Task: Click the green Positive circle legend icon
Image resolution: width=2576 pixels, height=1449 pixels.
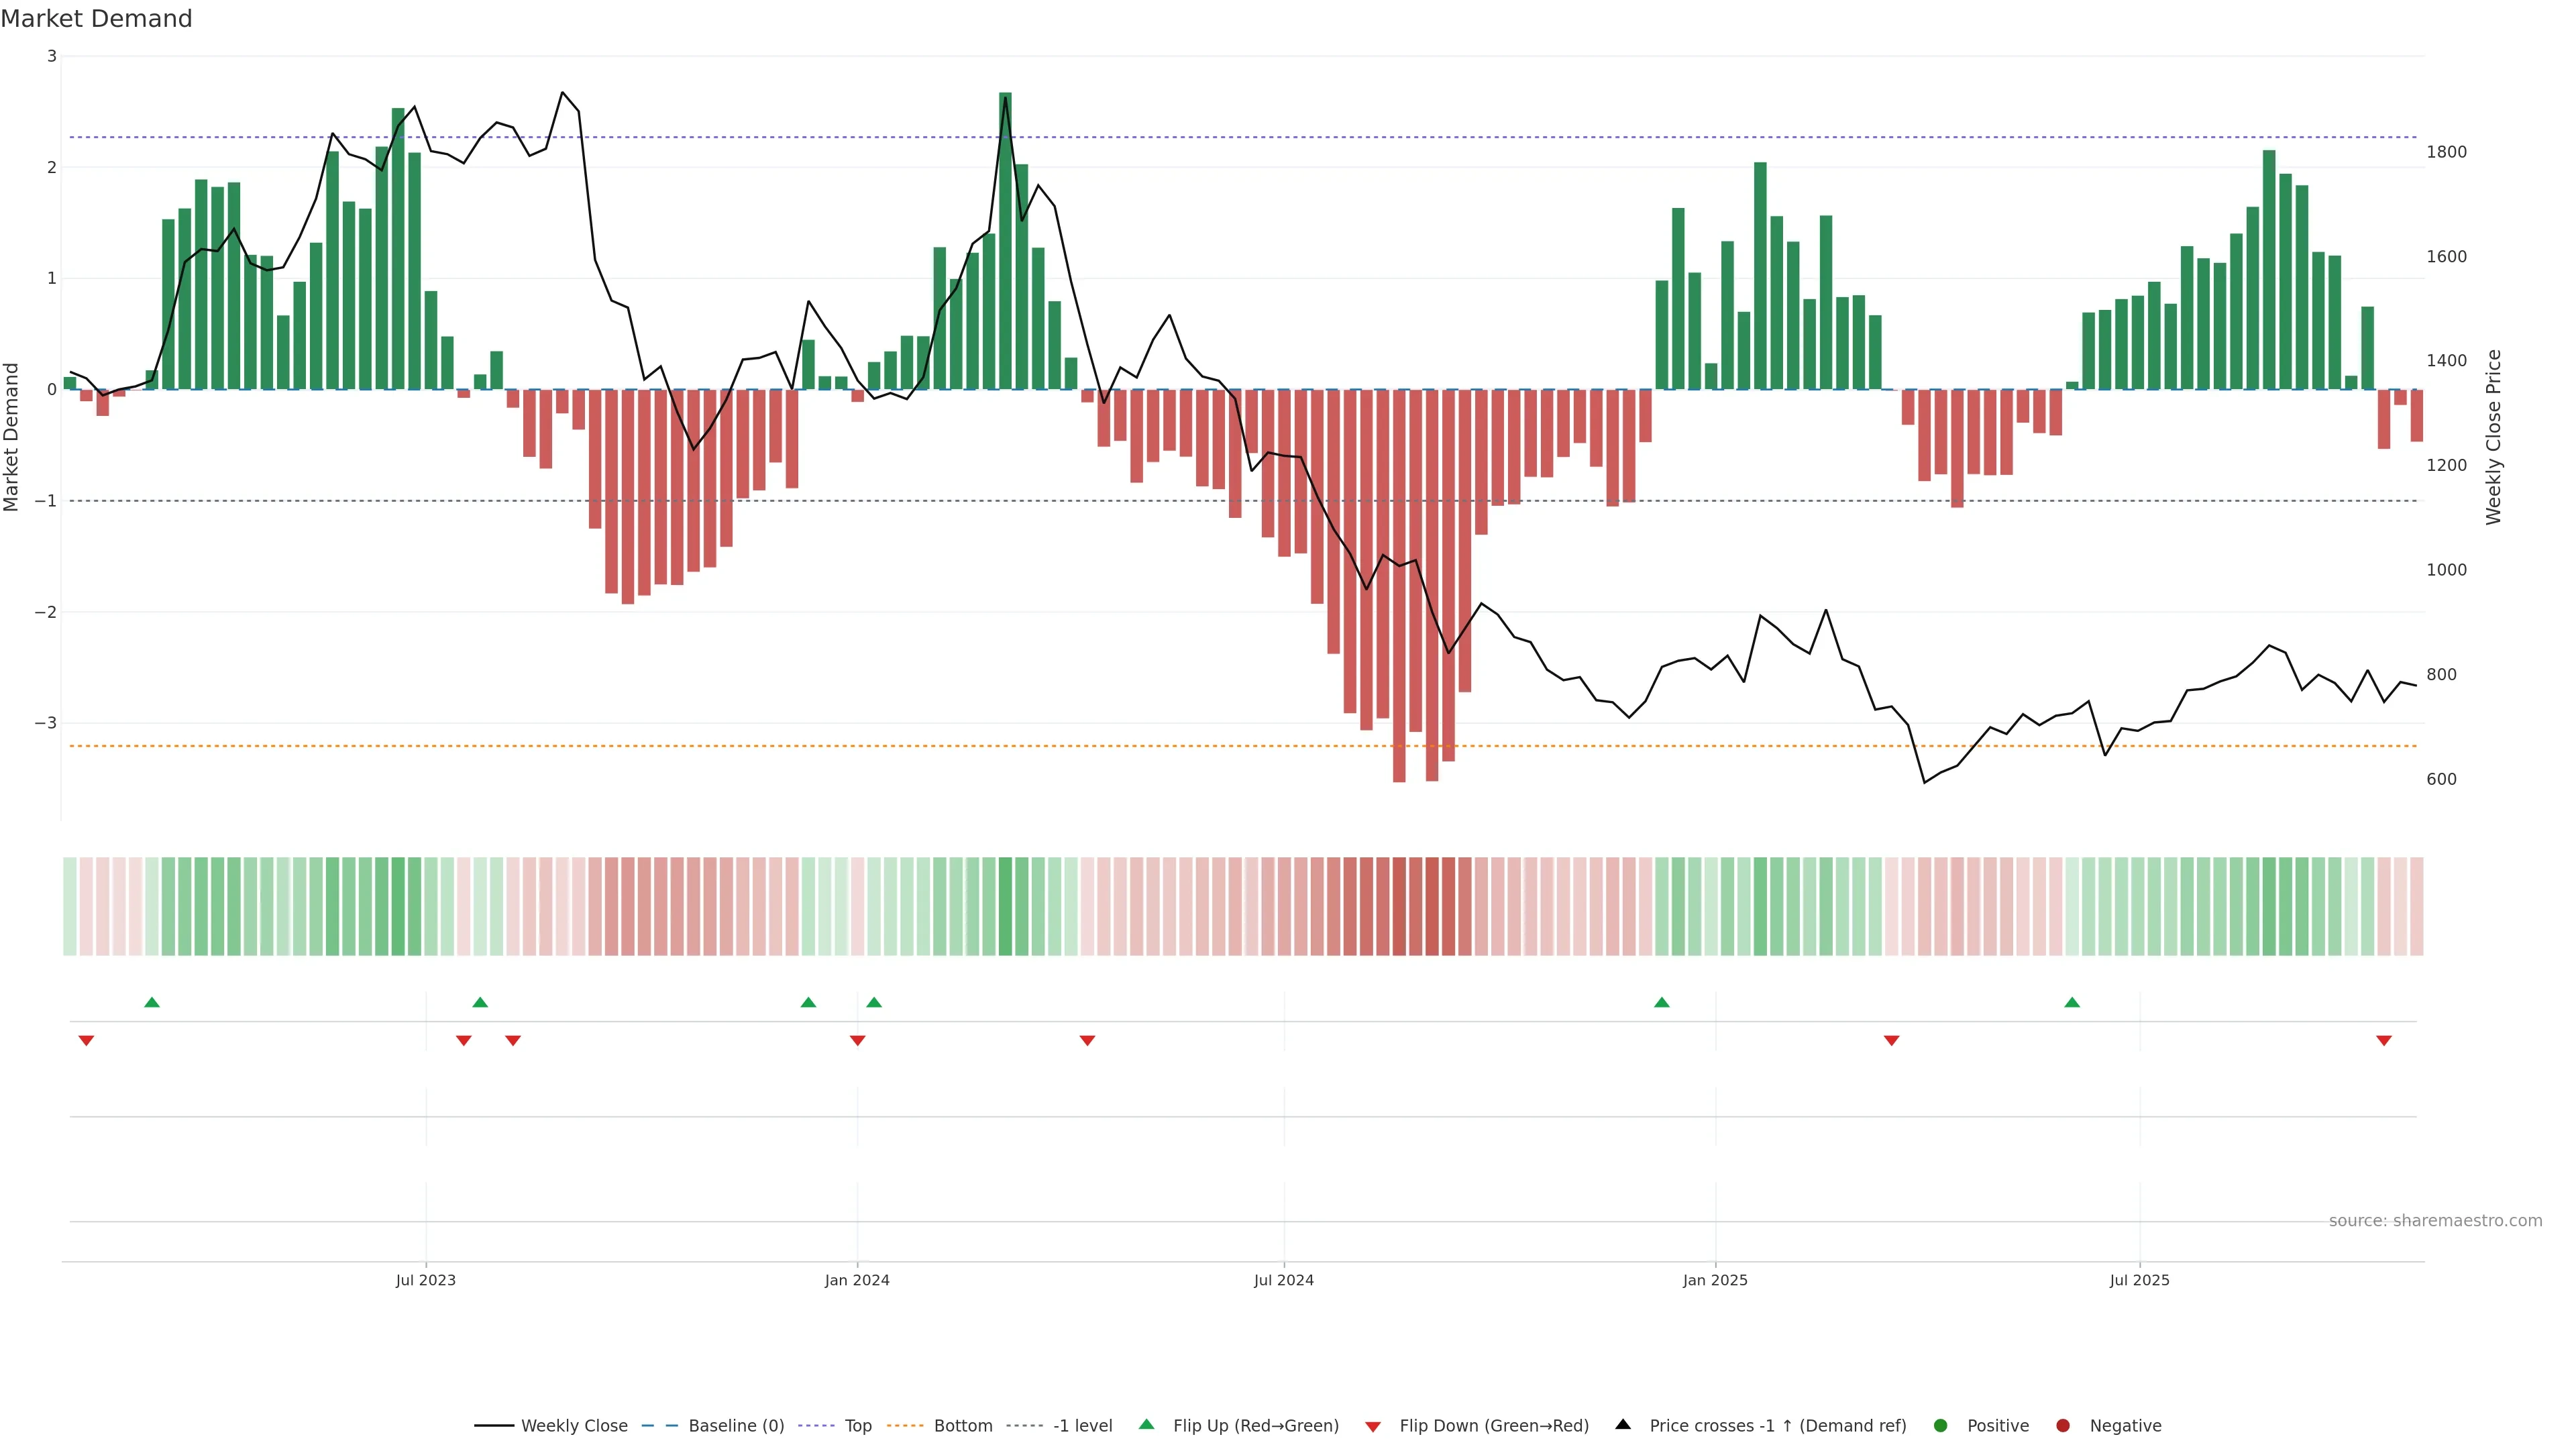Action: click(x=1941, y=1425)
